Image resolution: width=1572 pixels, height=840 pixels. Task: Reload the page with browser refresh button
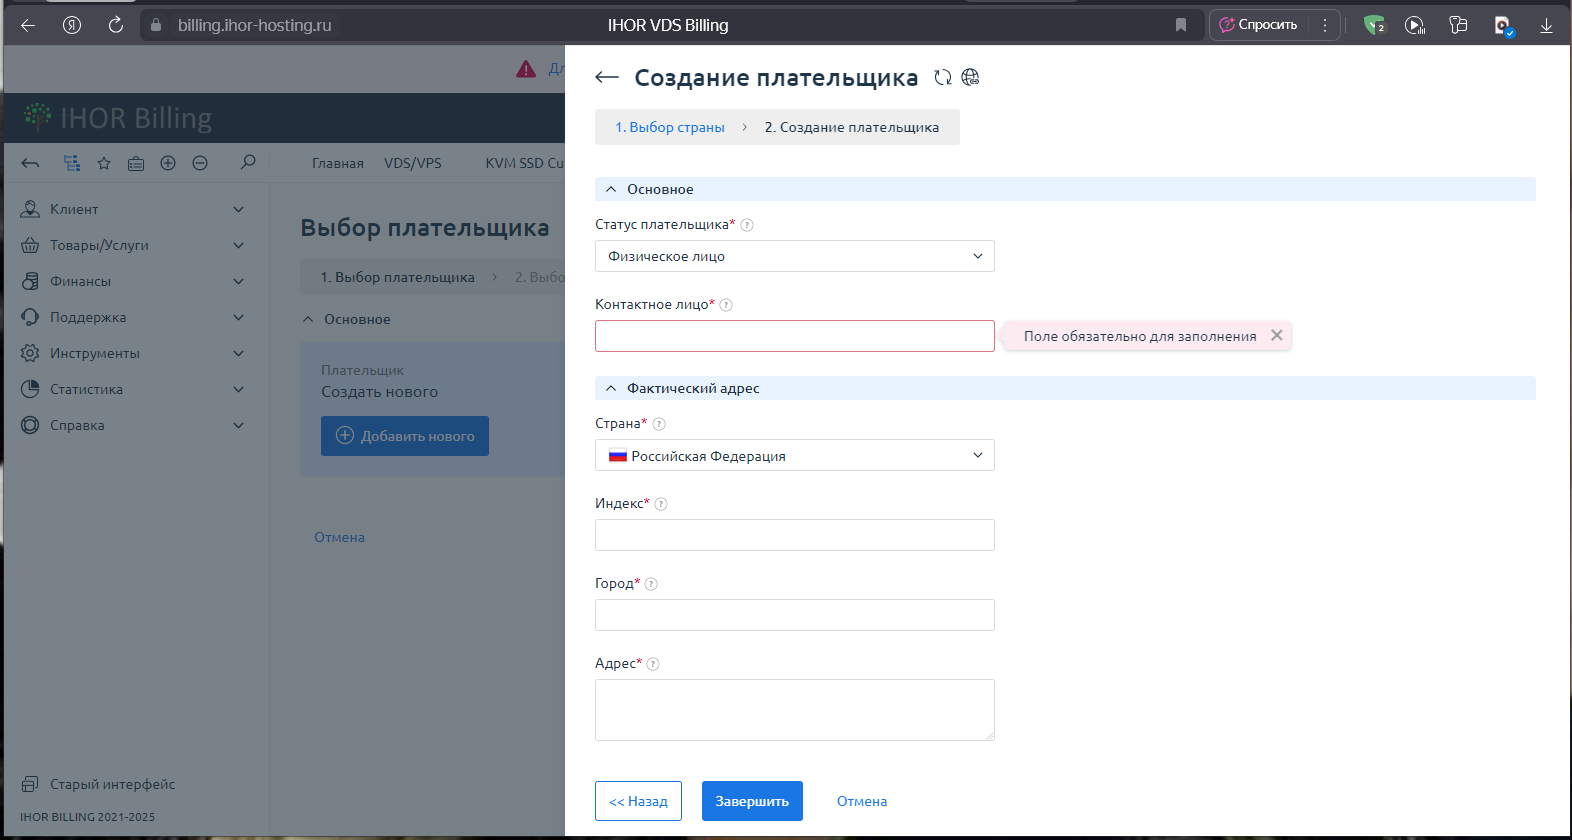click(x=116, y=25)
